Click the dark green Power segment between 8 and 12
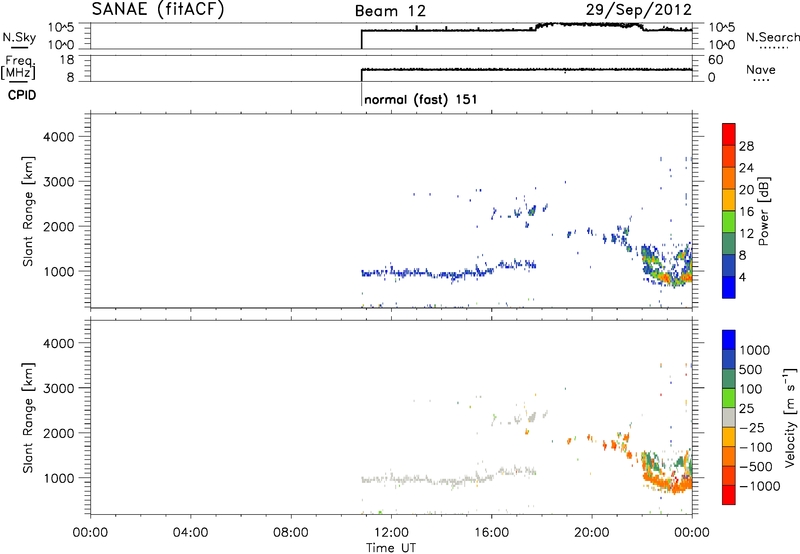This screenshot has height=554, width=800. 729,243
